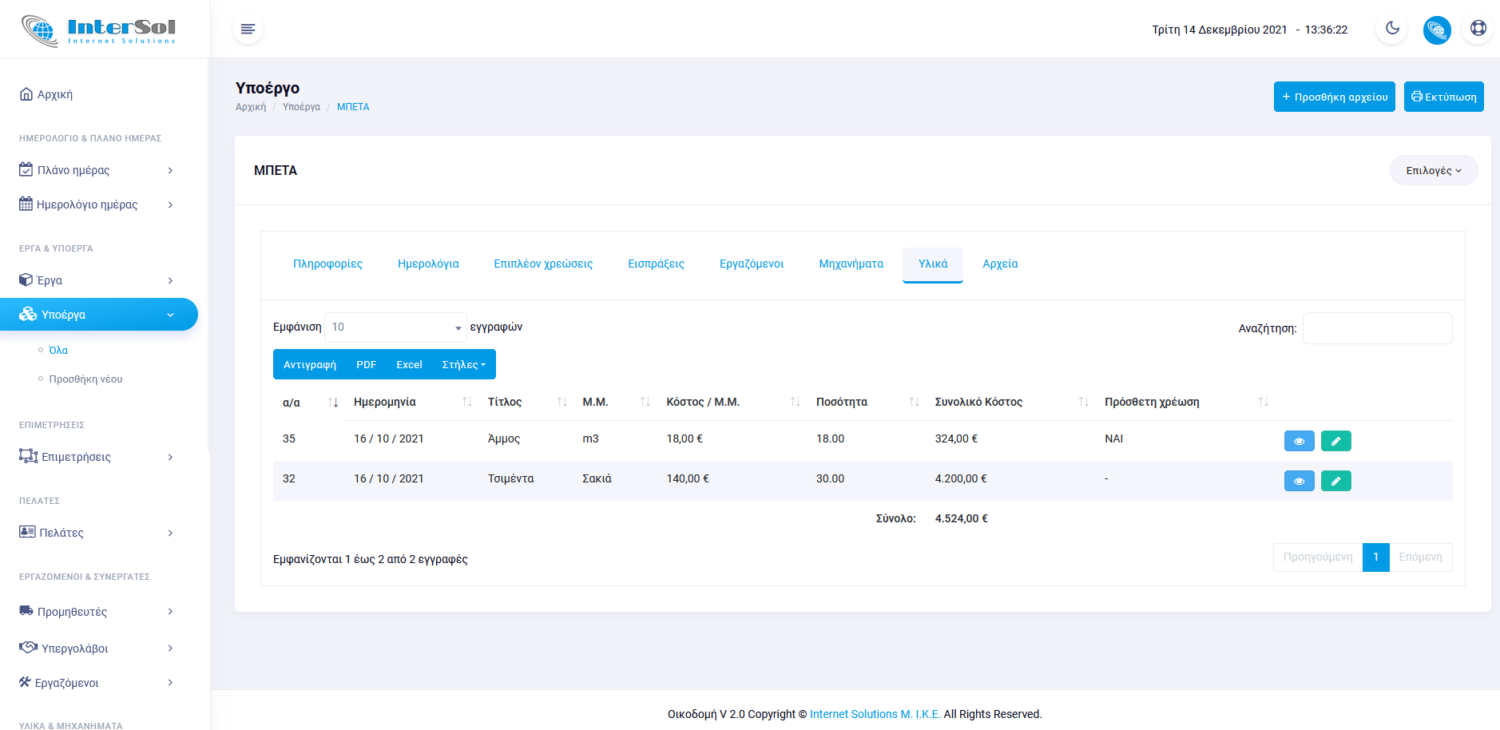
Task: Click the lifebuoy support icon in header
Action: (x=1478, y=29)
